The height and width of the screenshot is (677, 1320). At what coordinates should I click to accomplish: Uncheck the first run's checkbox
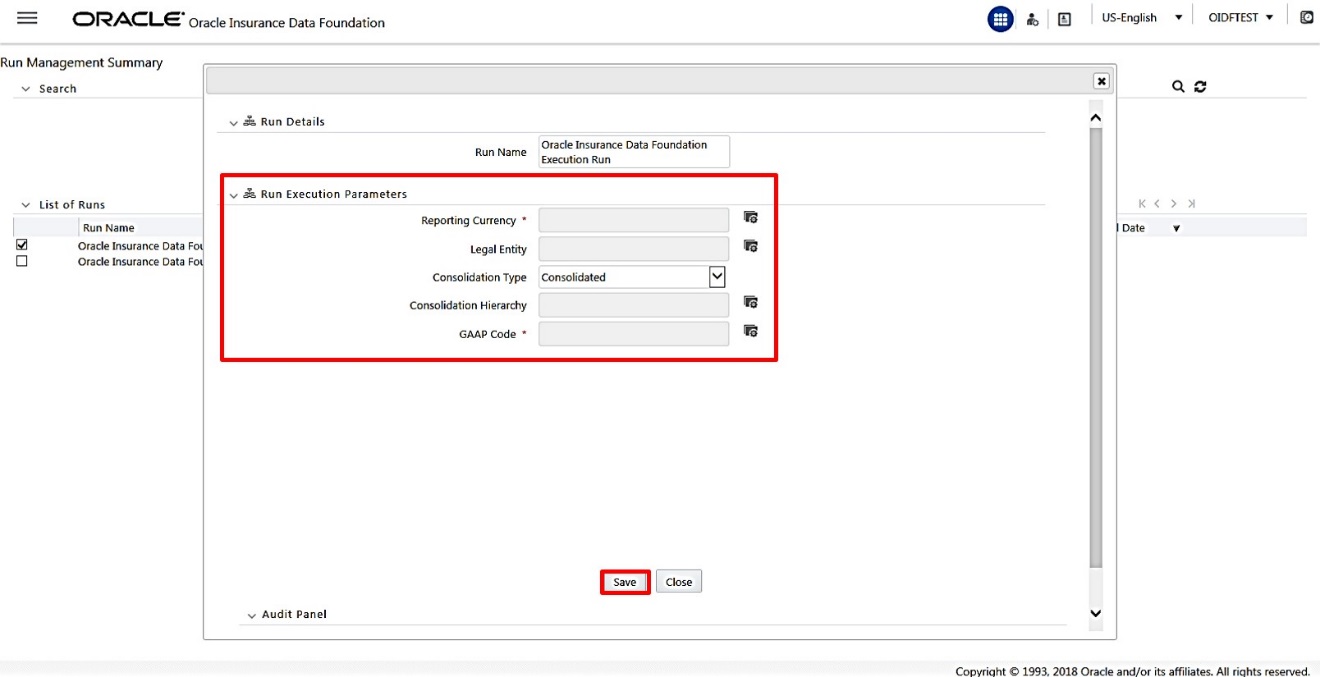click(22, 245)
